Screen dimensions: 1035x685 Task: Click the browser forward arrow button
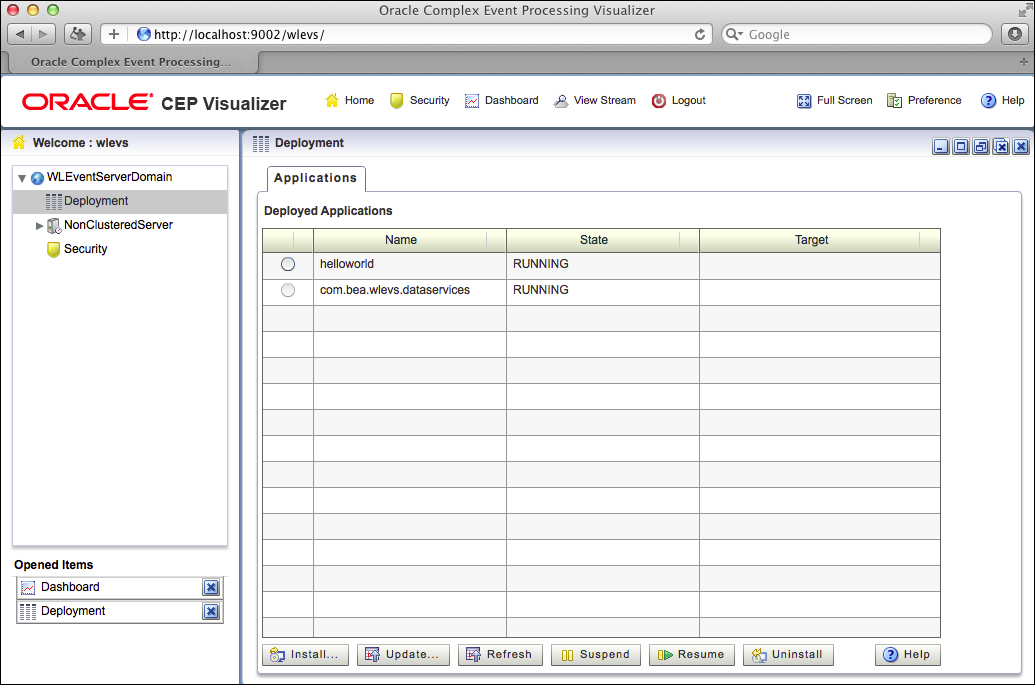[x=44, y=34]
